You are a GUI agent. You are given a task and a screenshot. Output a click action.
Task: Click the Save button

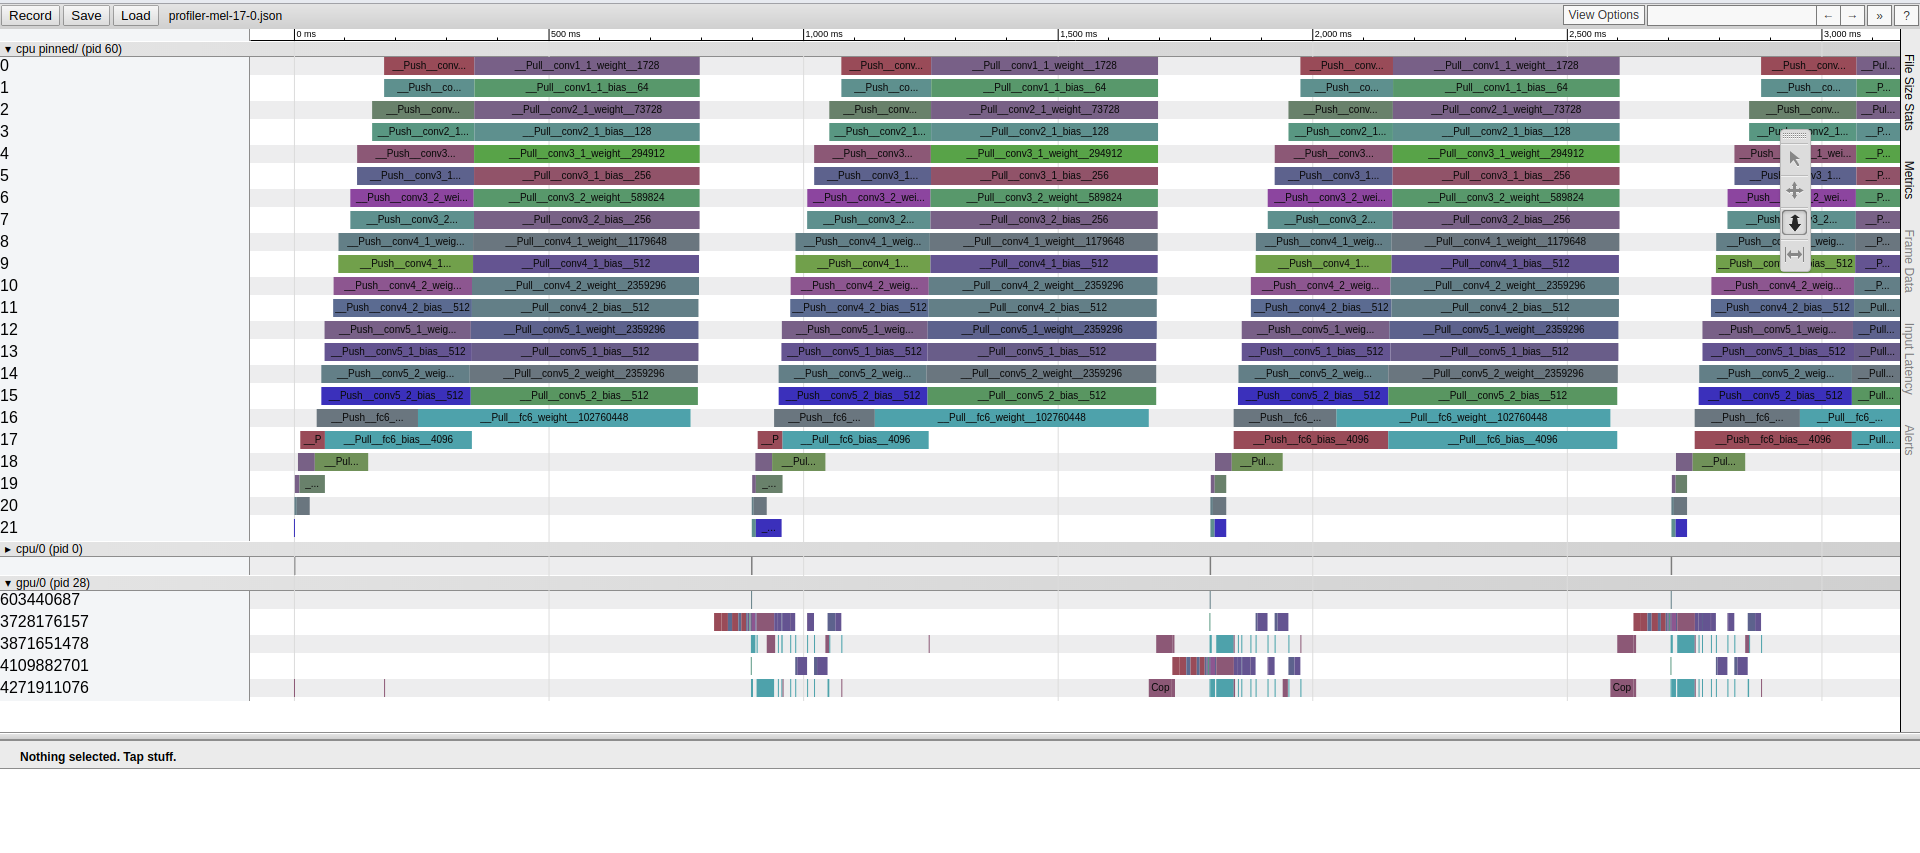[x=86, y=15]
